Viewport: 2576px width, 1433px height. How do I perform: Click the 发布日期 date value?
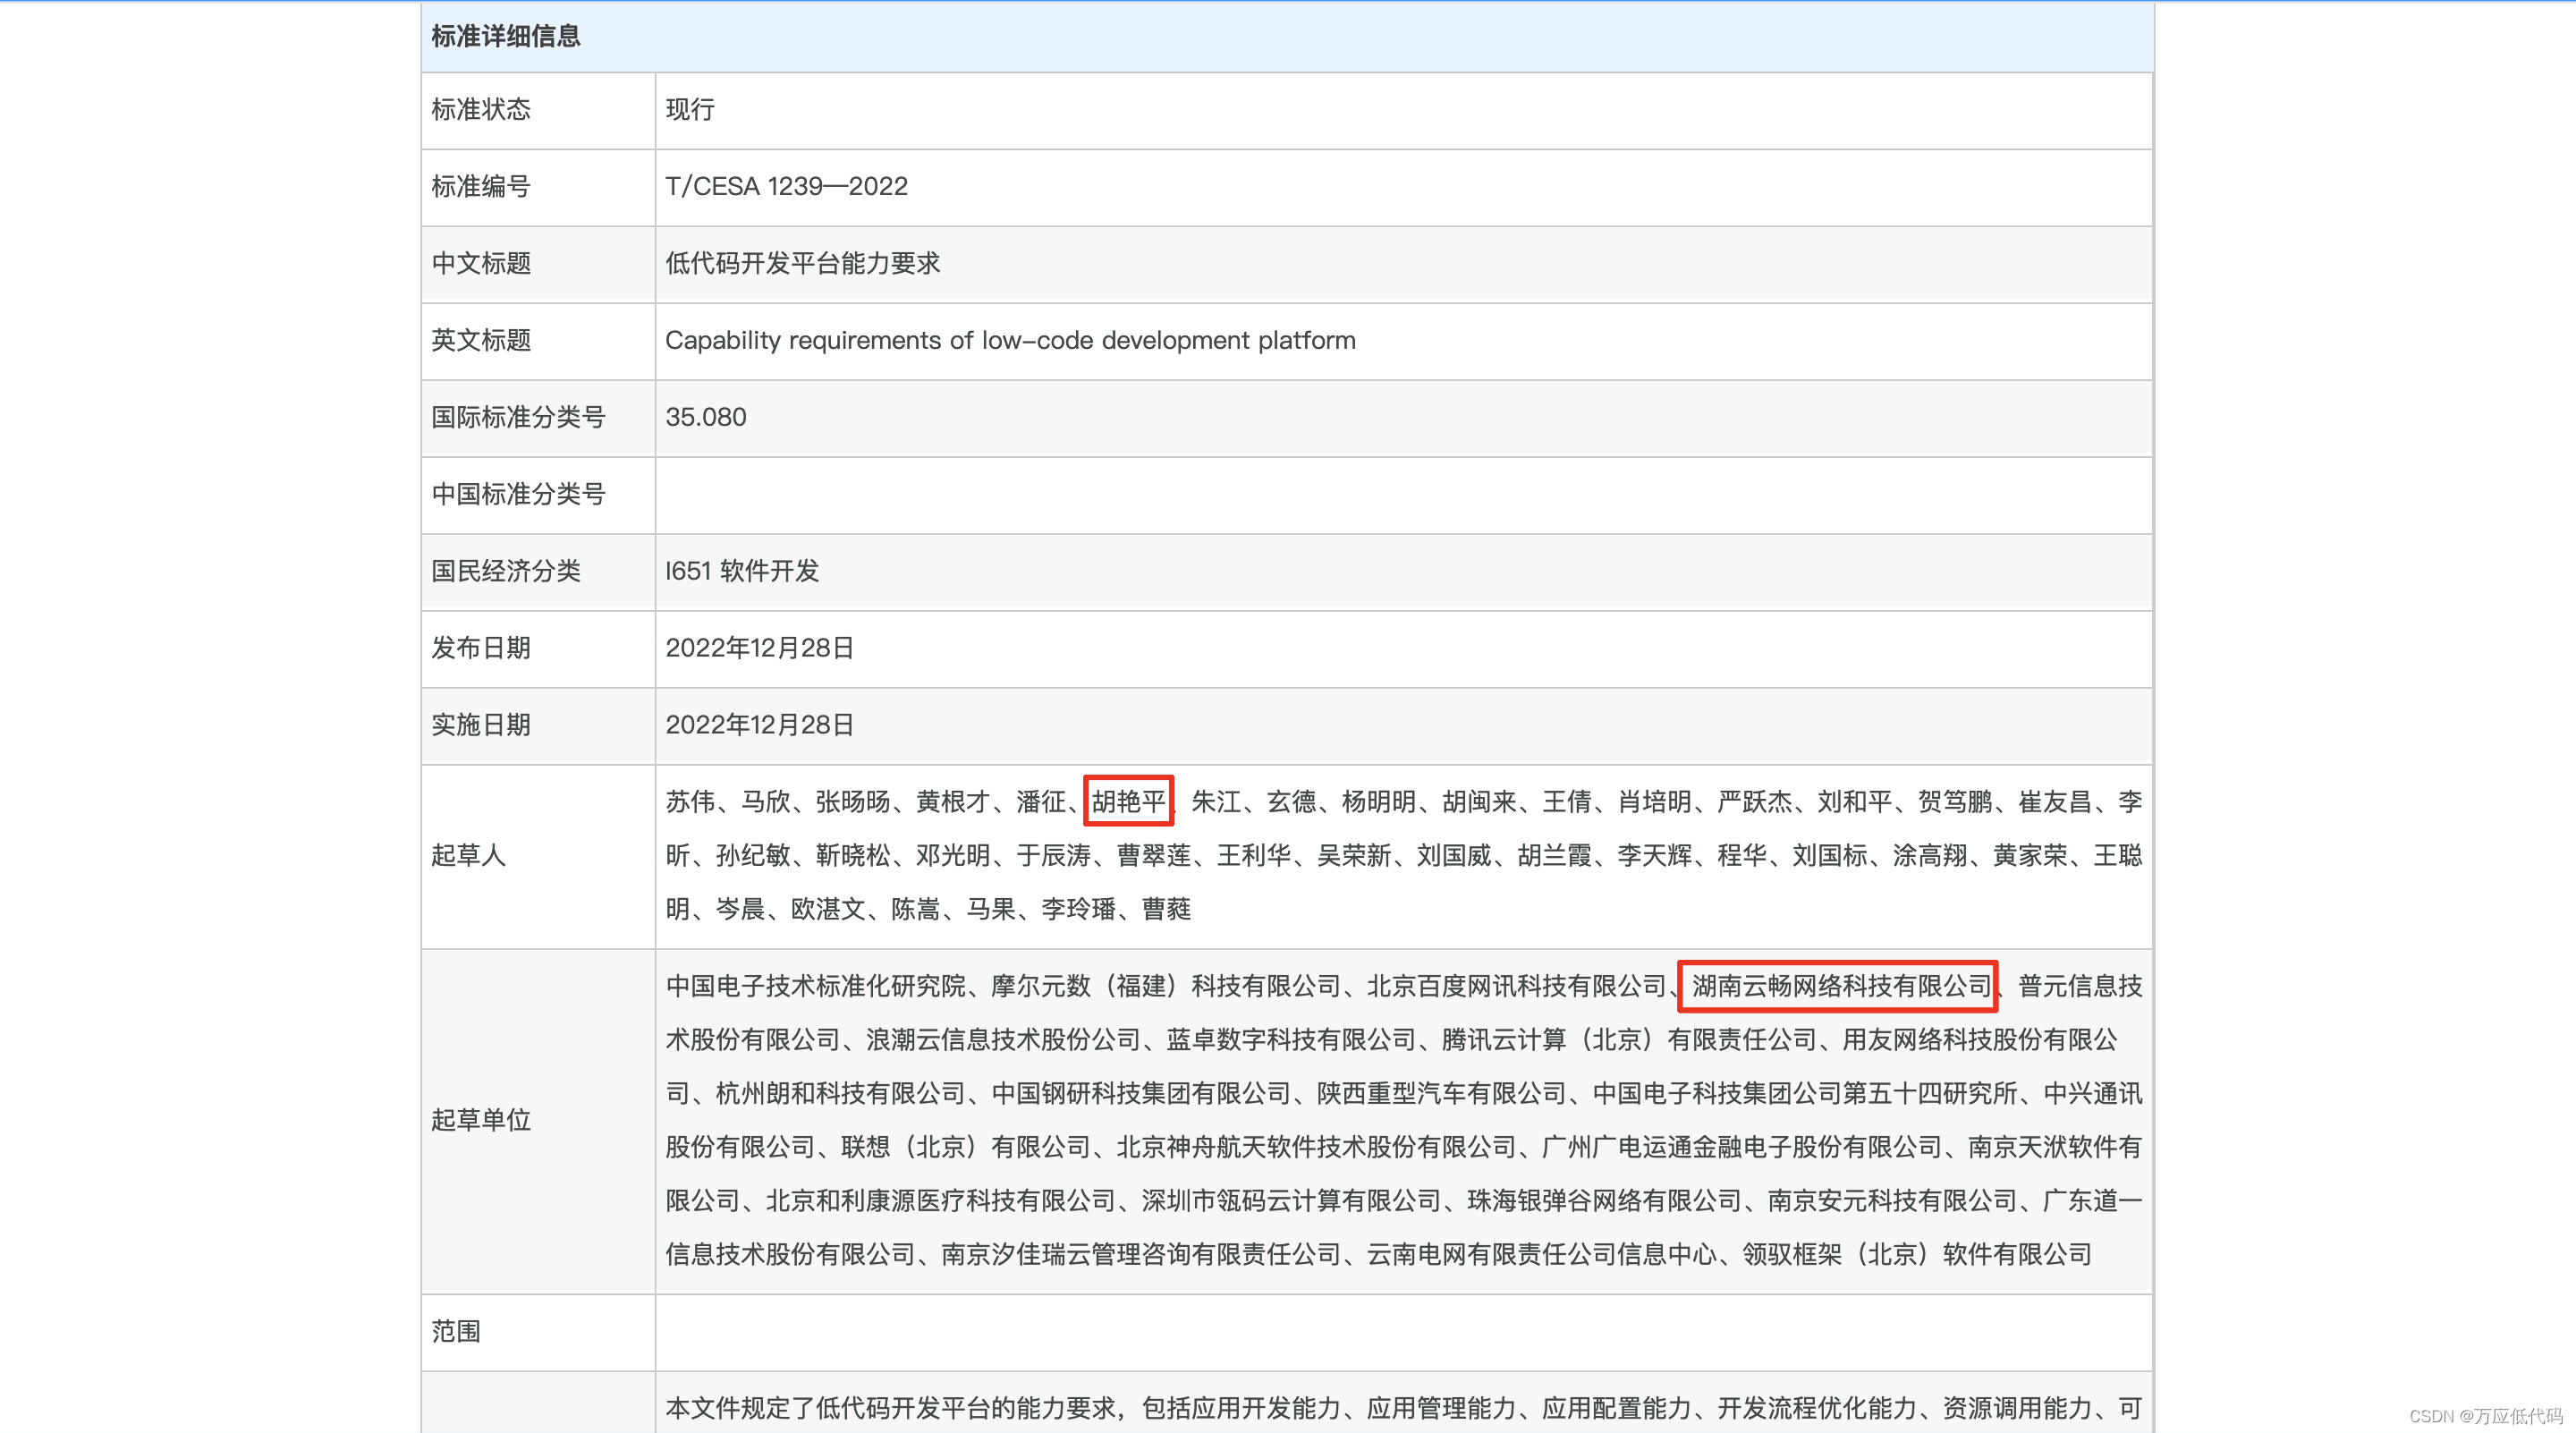[759, 648]
